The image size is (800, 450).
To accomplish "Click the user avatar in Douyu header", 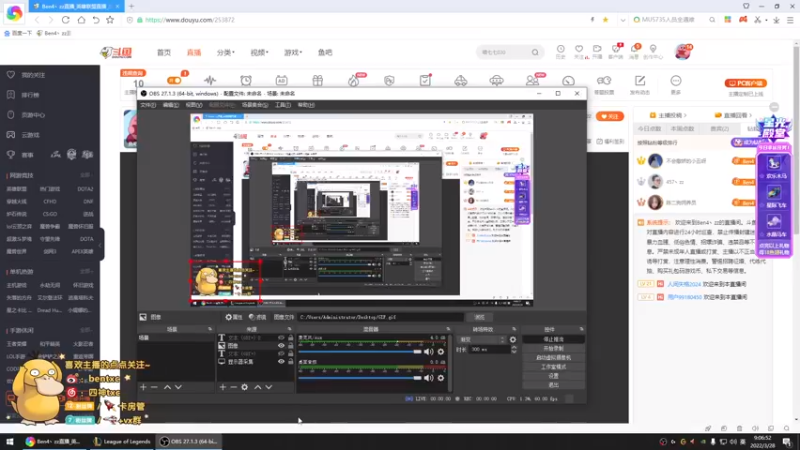I will tap(682, 52).
